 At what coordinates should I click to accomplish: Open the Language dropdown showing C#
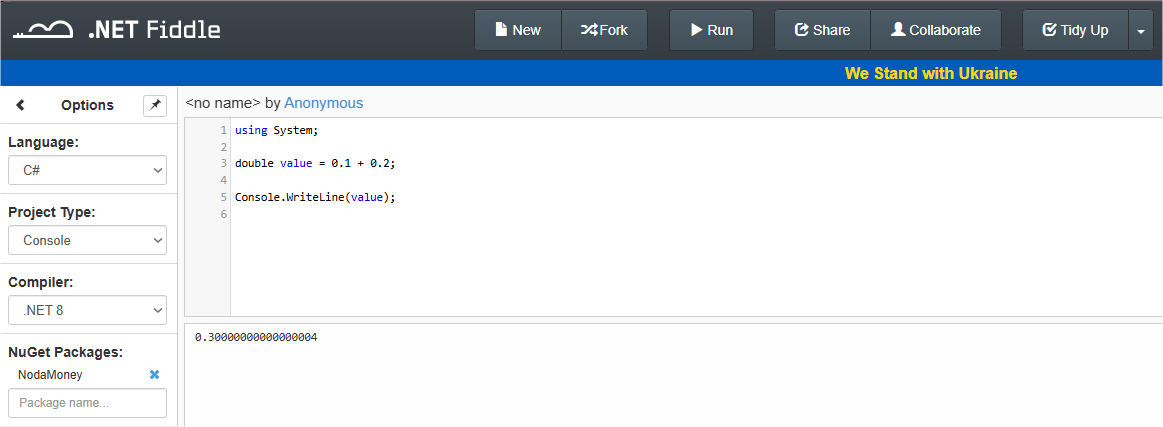click(x=88, y=170)
